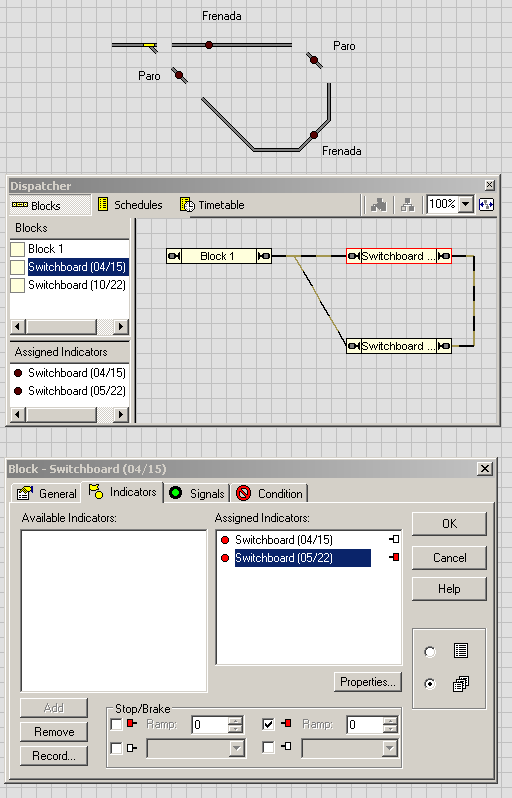Choose the upper radio button beside list icon
Image resolution: width=512 pixels, height=798 pixels.
pyautogui.click(x=430, y=651)
